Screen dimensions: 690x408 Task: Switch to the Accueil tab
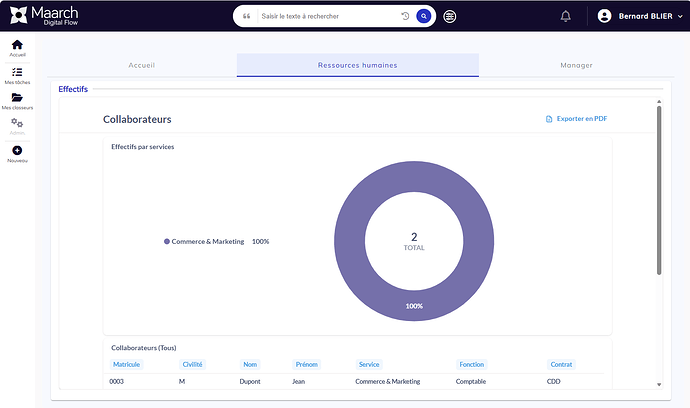coord(142,65)
